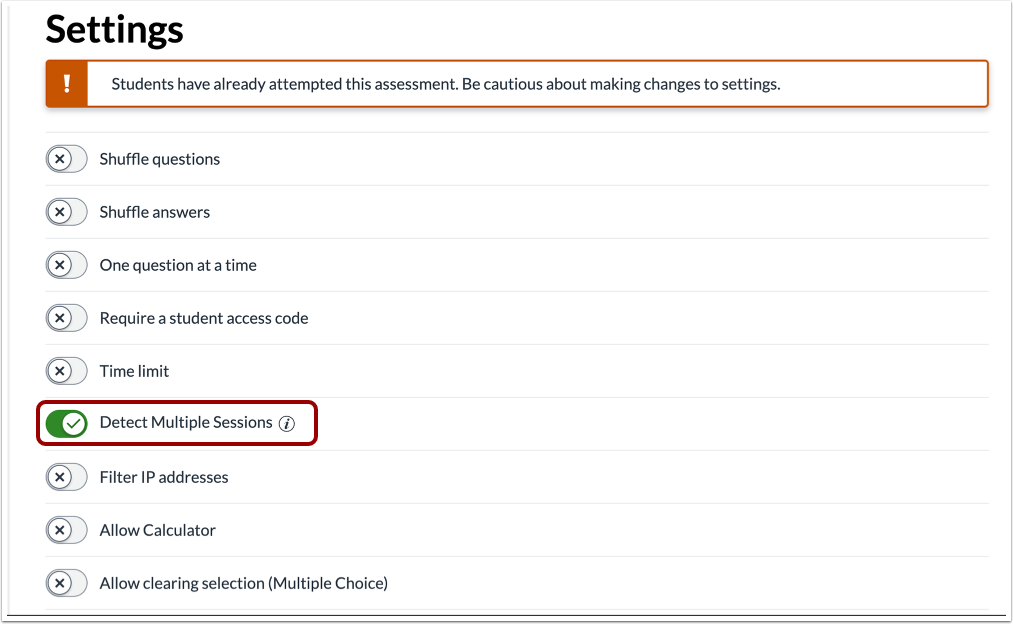This screenshot has width=1013, height=624.
Task: Enable One question at a time
Action: coord(66,264)
